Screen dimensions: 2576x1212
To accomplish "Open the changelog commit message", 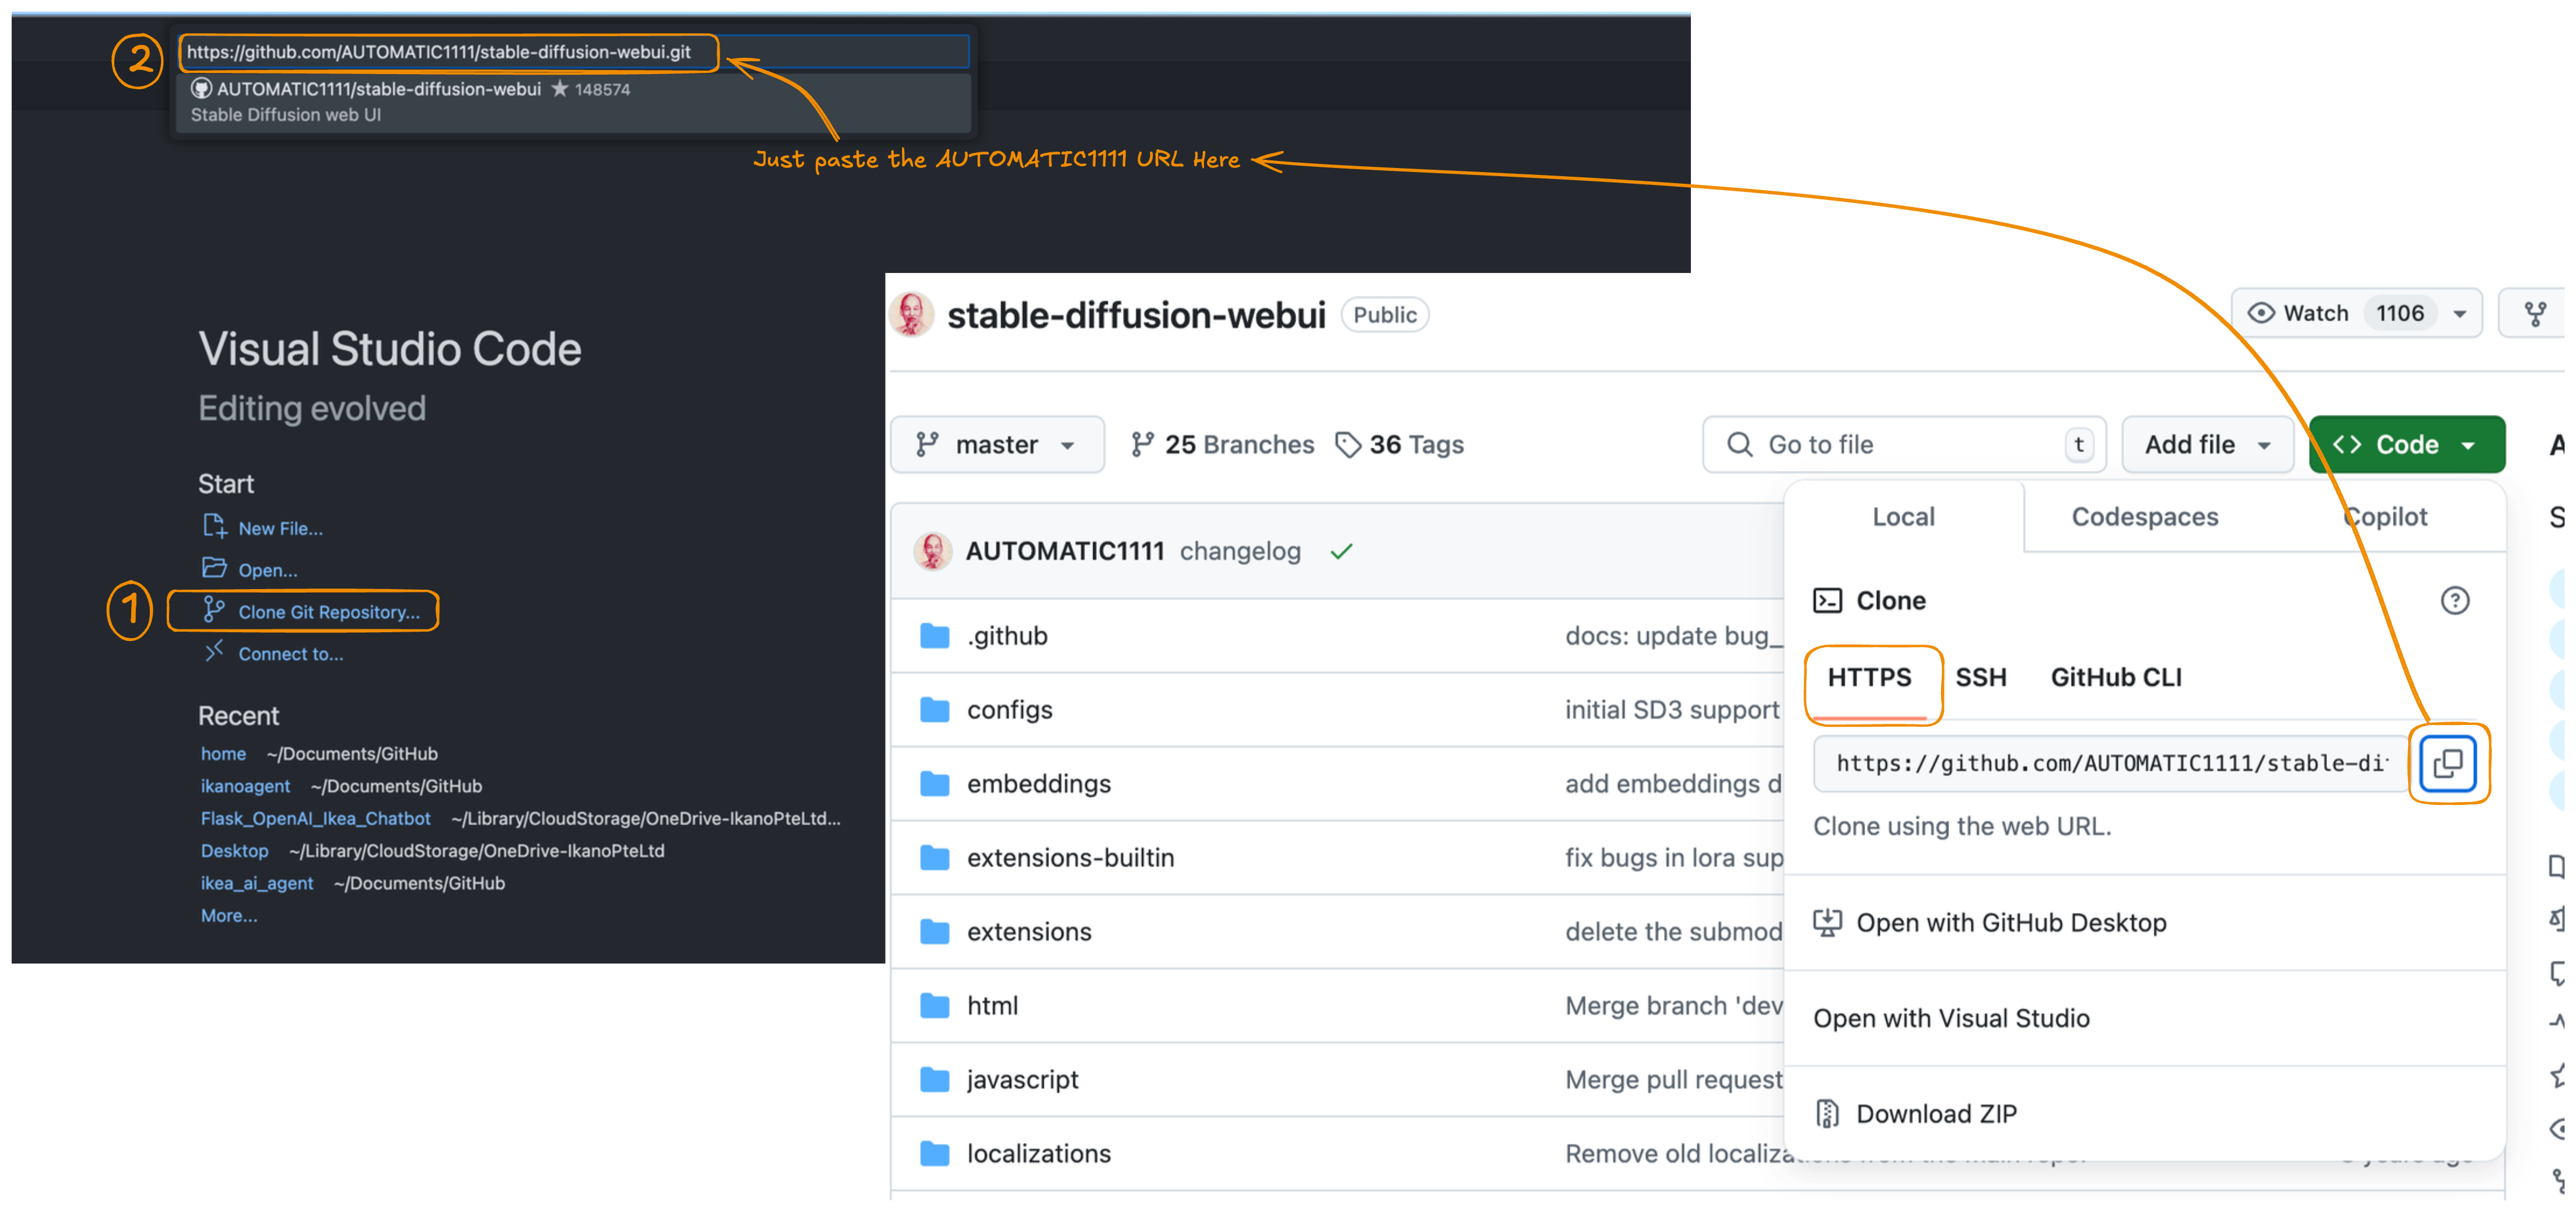I will pos(1240,551).
